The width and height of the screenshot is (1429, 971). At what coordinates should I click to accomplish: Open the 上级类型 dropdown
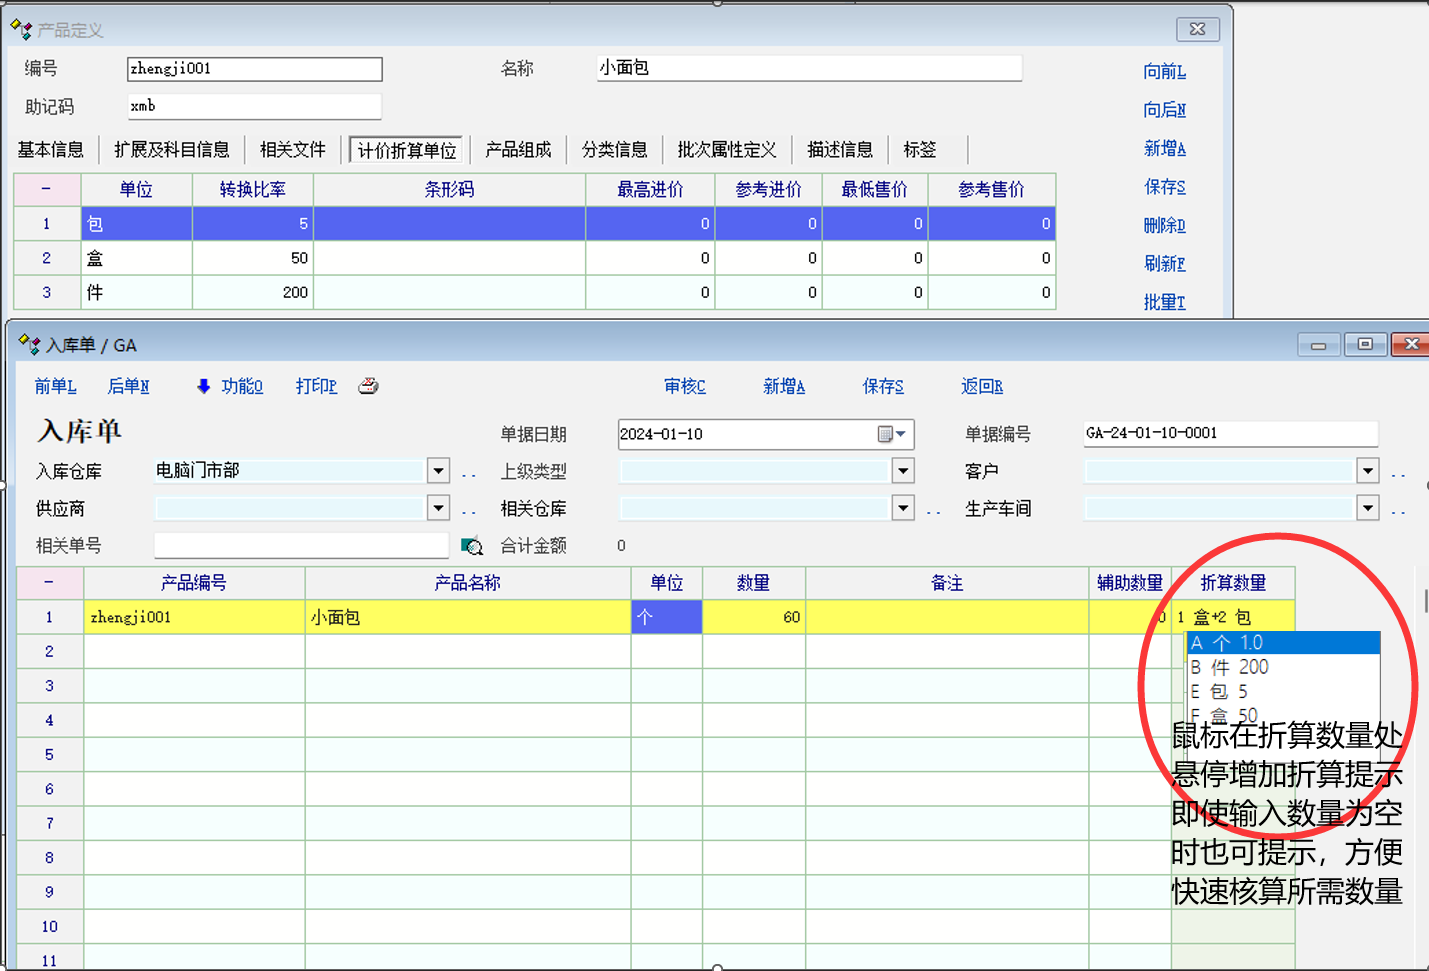pyautogui.click(x=903, y=471)
